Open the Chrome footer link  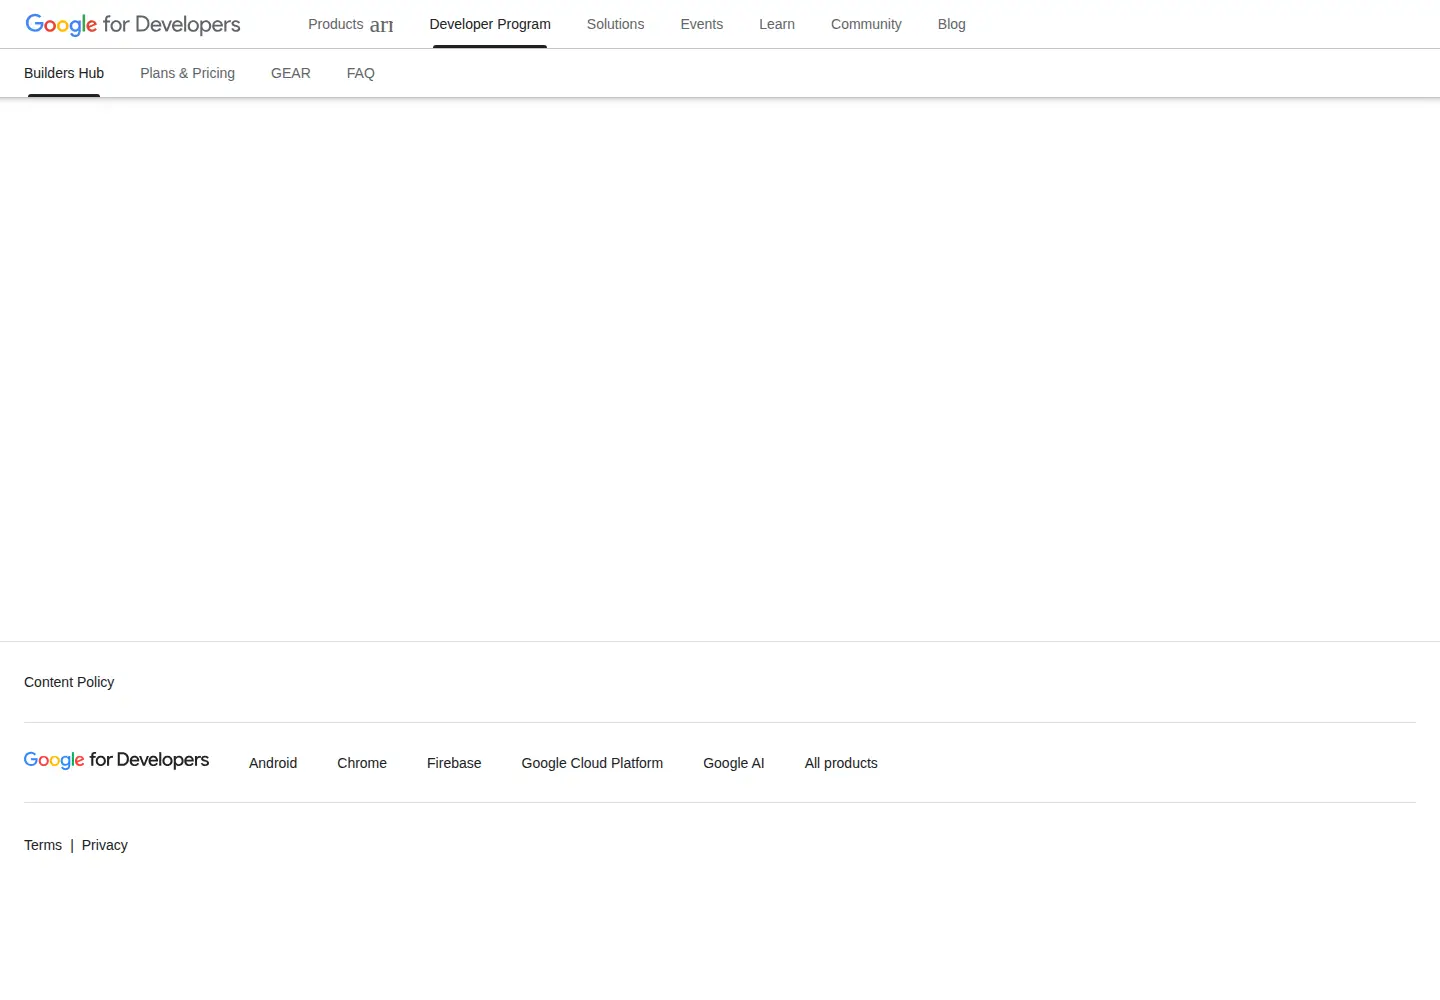click(x=362, y=763)
